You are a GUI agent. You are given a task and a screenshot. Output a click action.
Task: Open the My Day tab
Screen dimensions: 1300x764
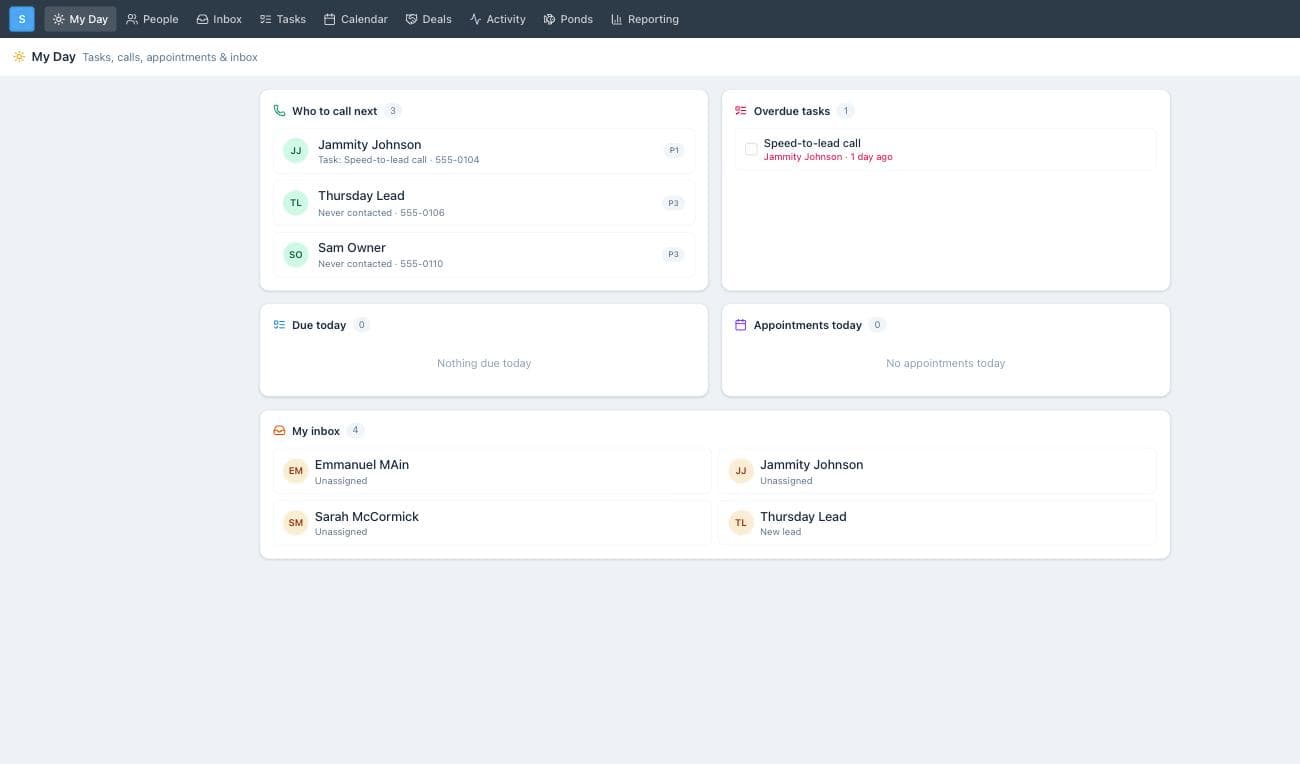tap(80, 19)
